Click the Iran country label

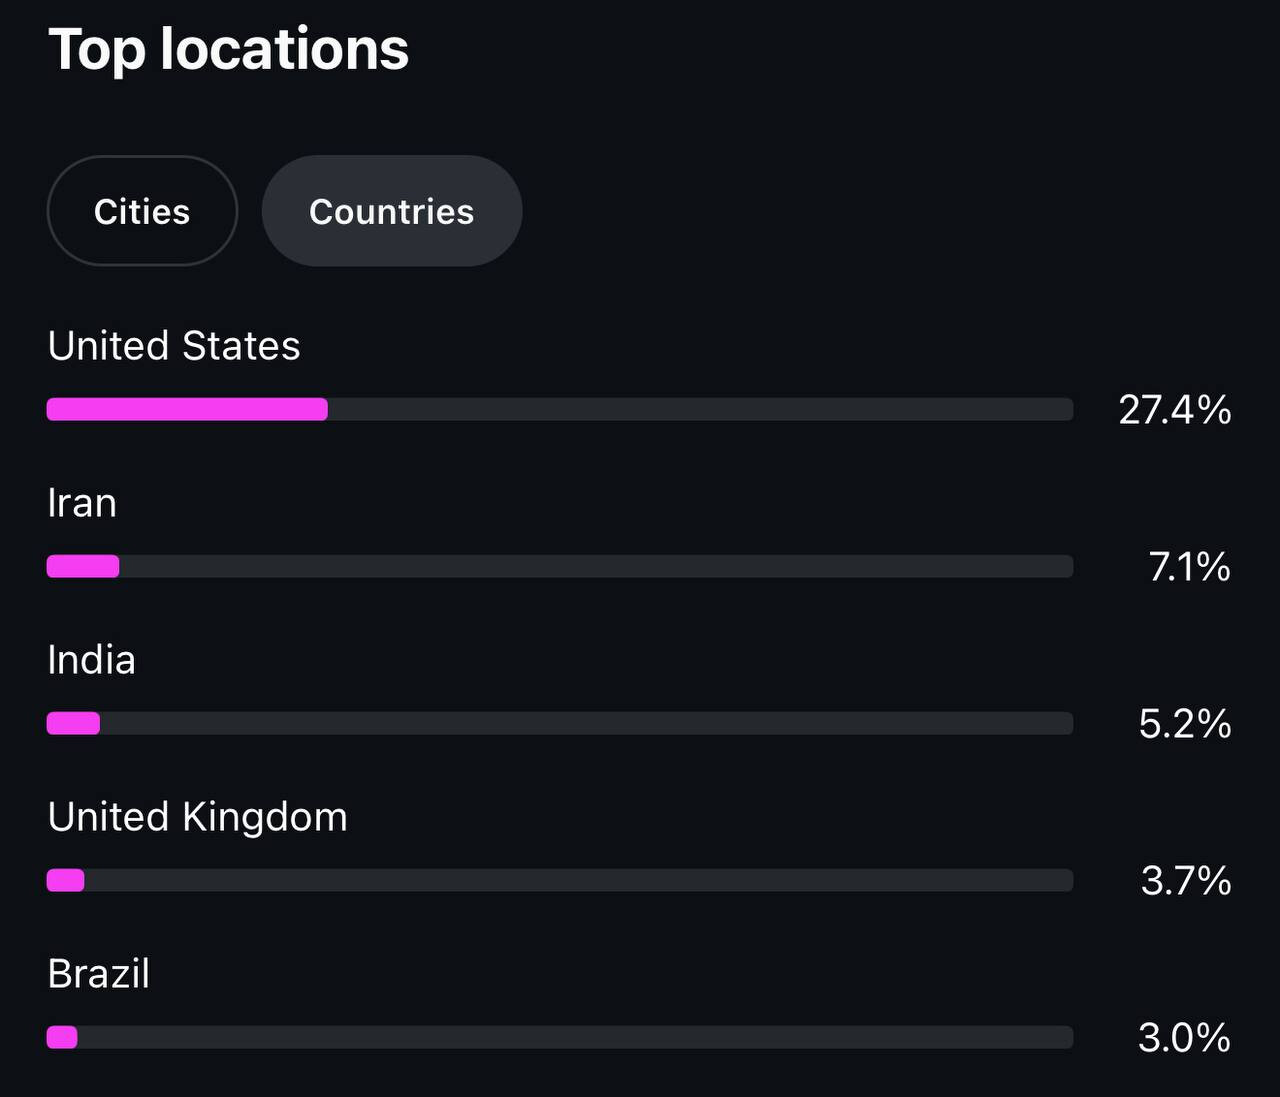coord(82,503)
